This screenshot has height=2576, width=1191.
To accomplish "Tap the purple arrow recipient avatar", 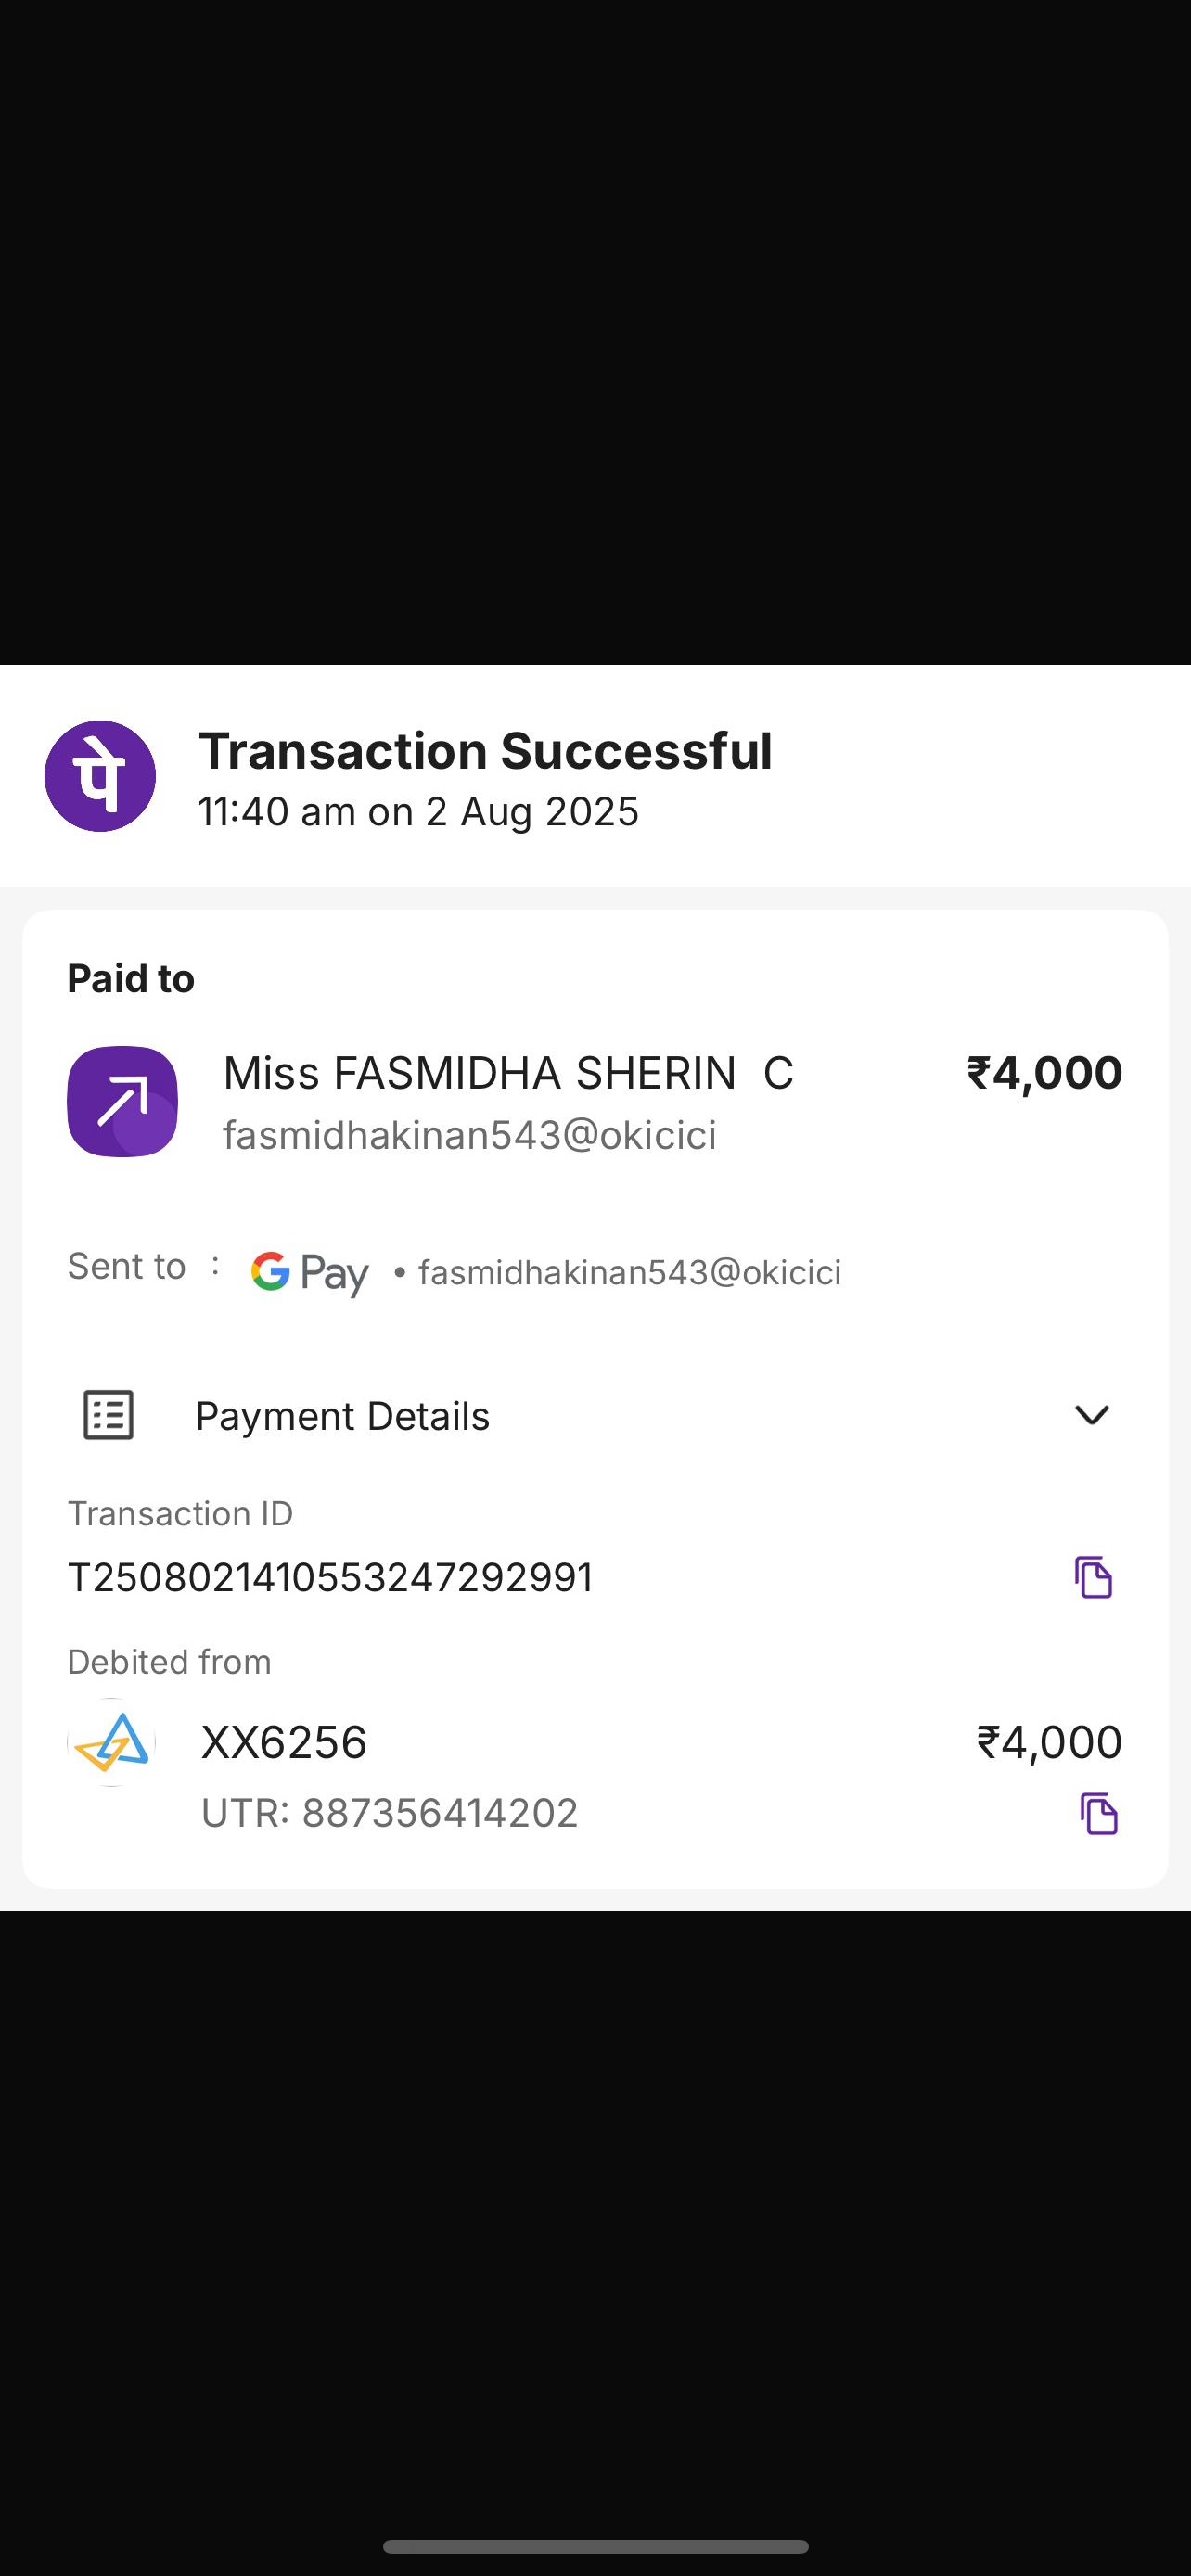I will click(x=122, y=1101).
